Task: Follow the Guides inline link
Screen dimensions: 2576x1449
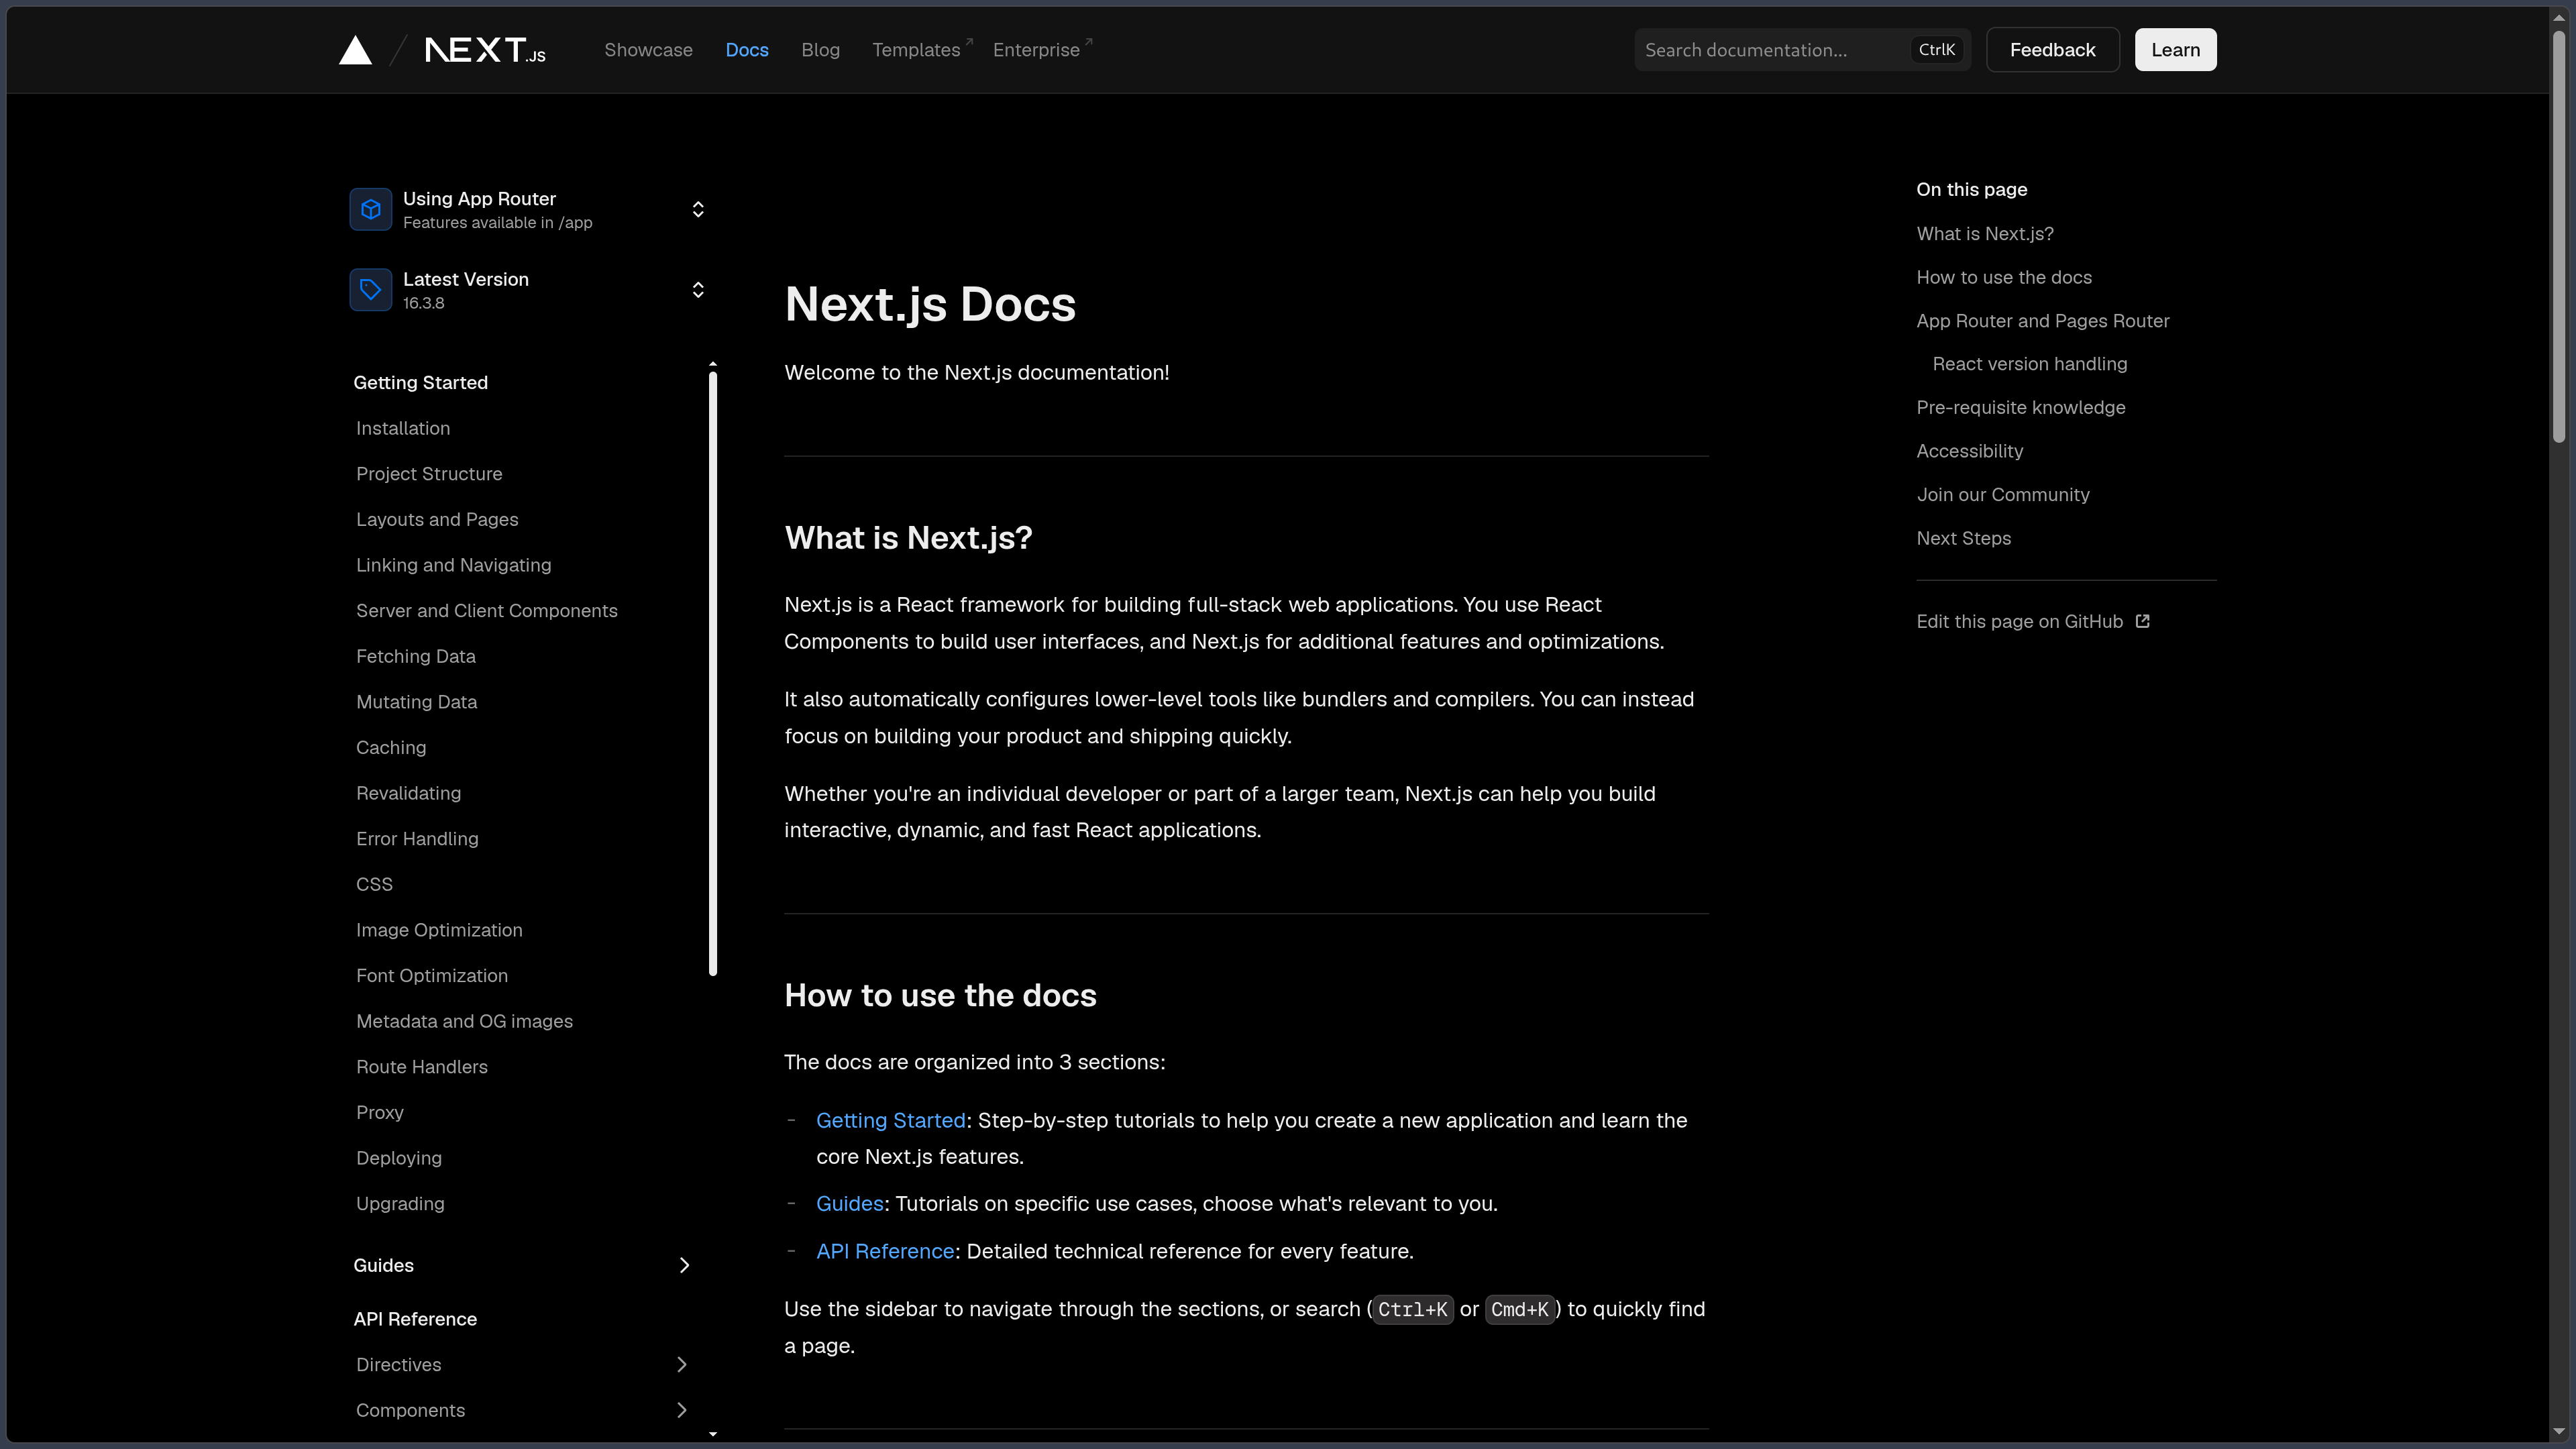Action: [849, 1203]
